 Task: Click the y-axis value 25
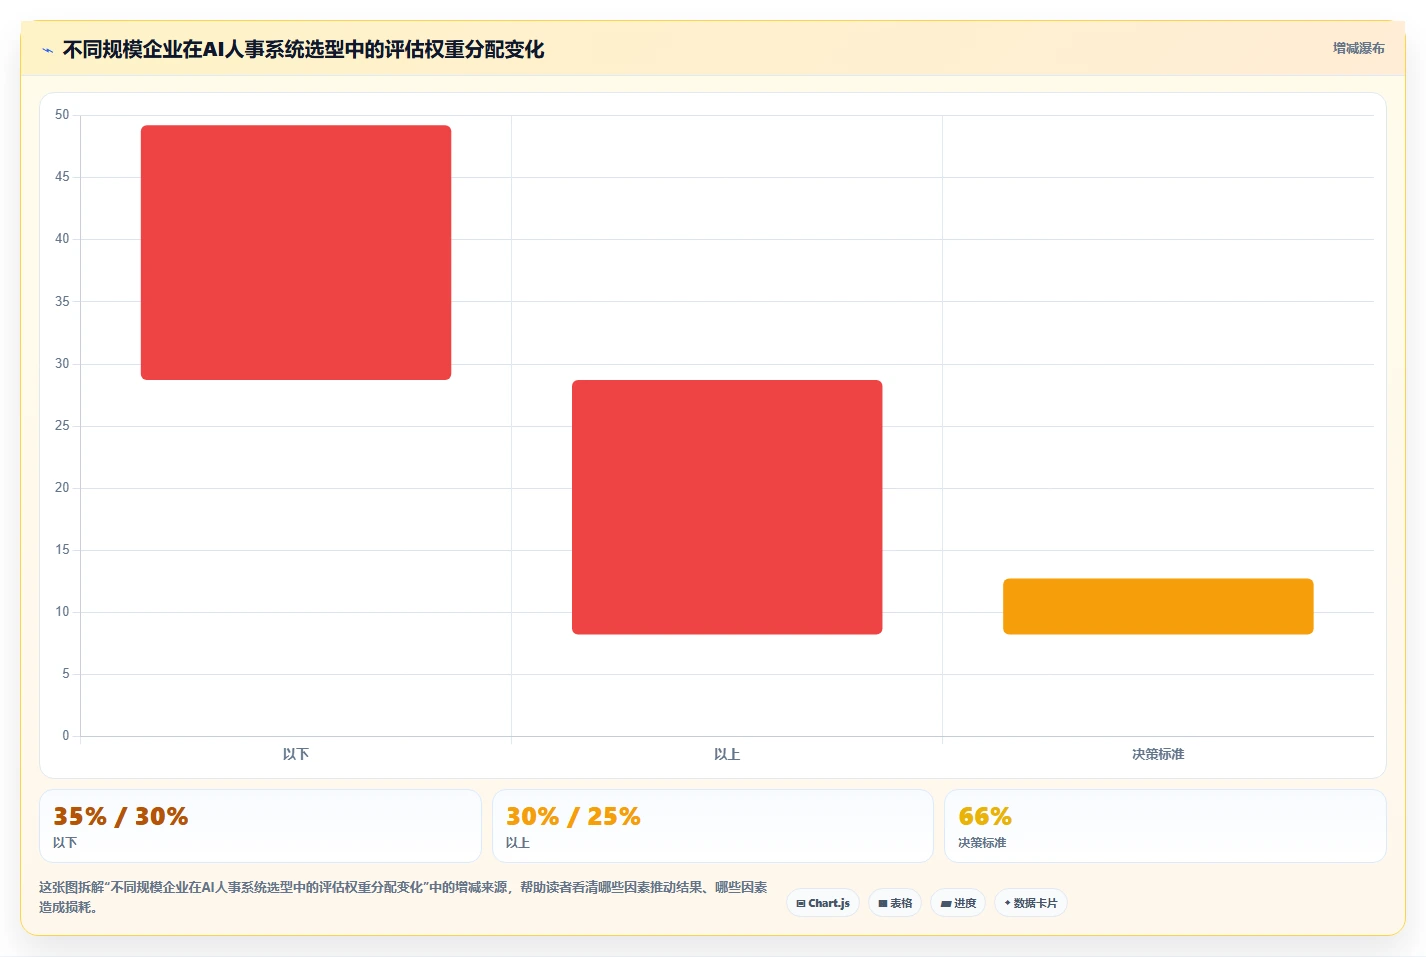tap(62, 426)
